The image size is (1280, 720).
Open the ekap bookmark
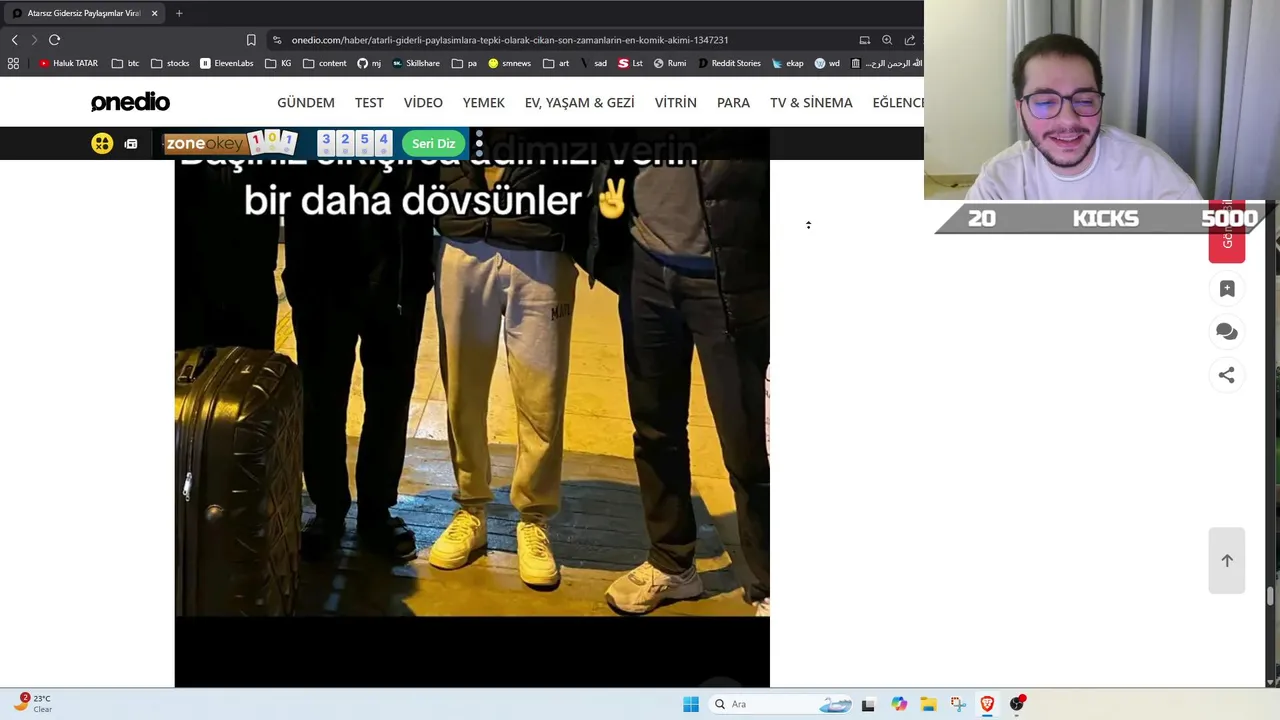pos(788,63)
